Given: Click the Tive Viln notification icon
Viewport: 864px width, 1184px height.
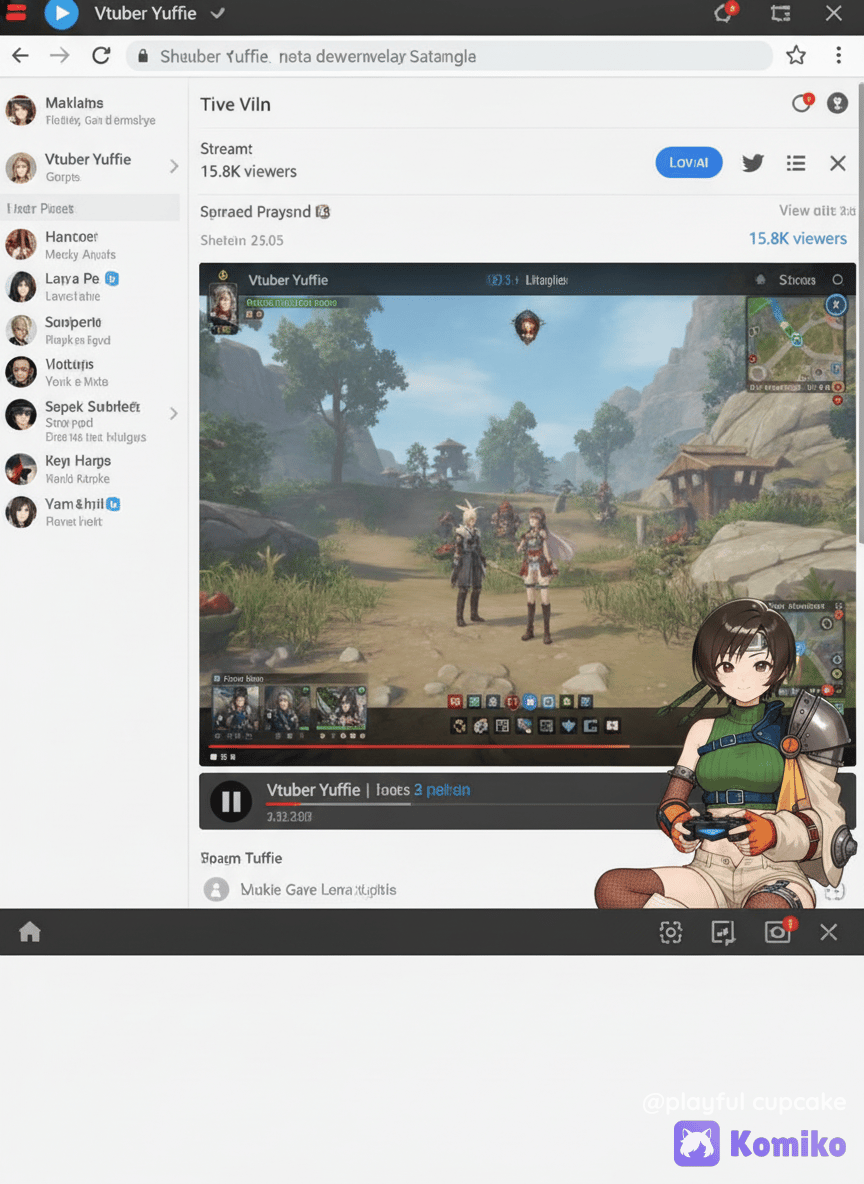Looking at the screenshot, I should (x=802, y=103).
